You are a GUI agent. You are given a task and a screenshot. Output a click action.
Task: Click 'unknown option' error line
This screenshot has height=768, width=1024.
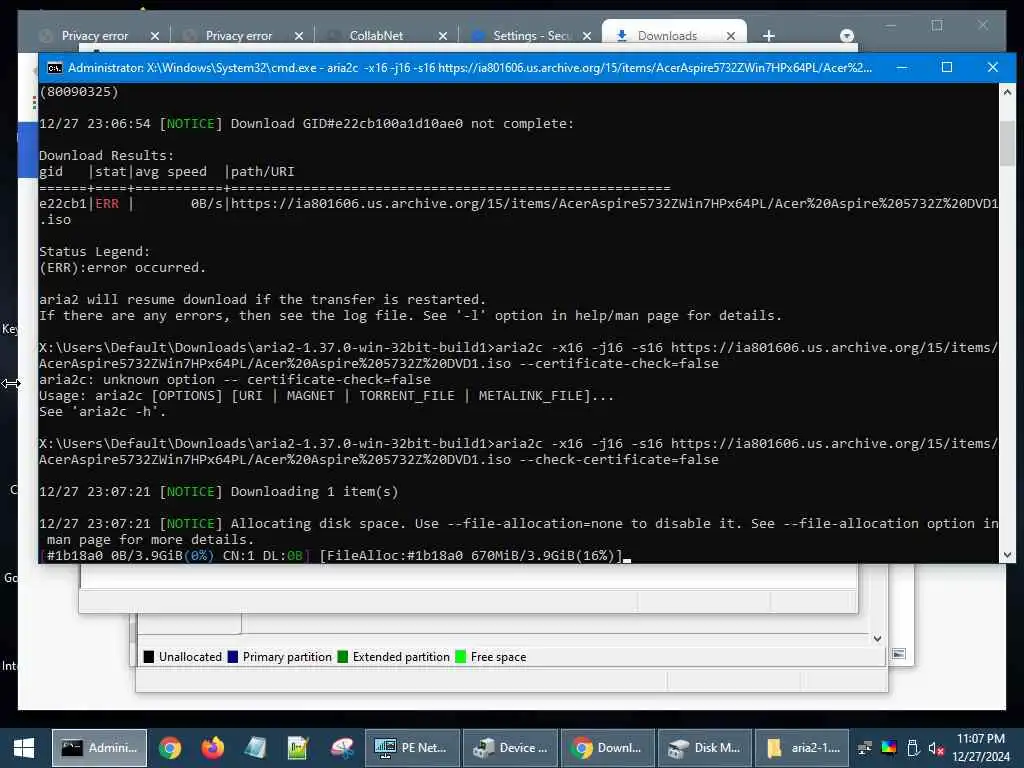[x=235, y=379]
